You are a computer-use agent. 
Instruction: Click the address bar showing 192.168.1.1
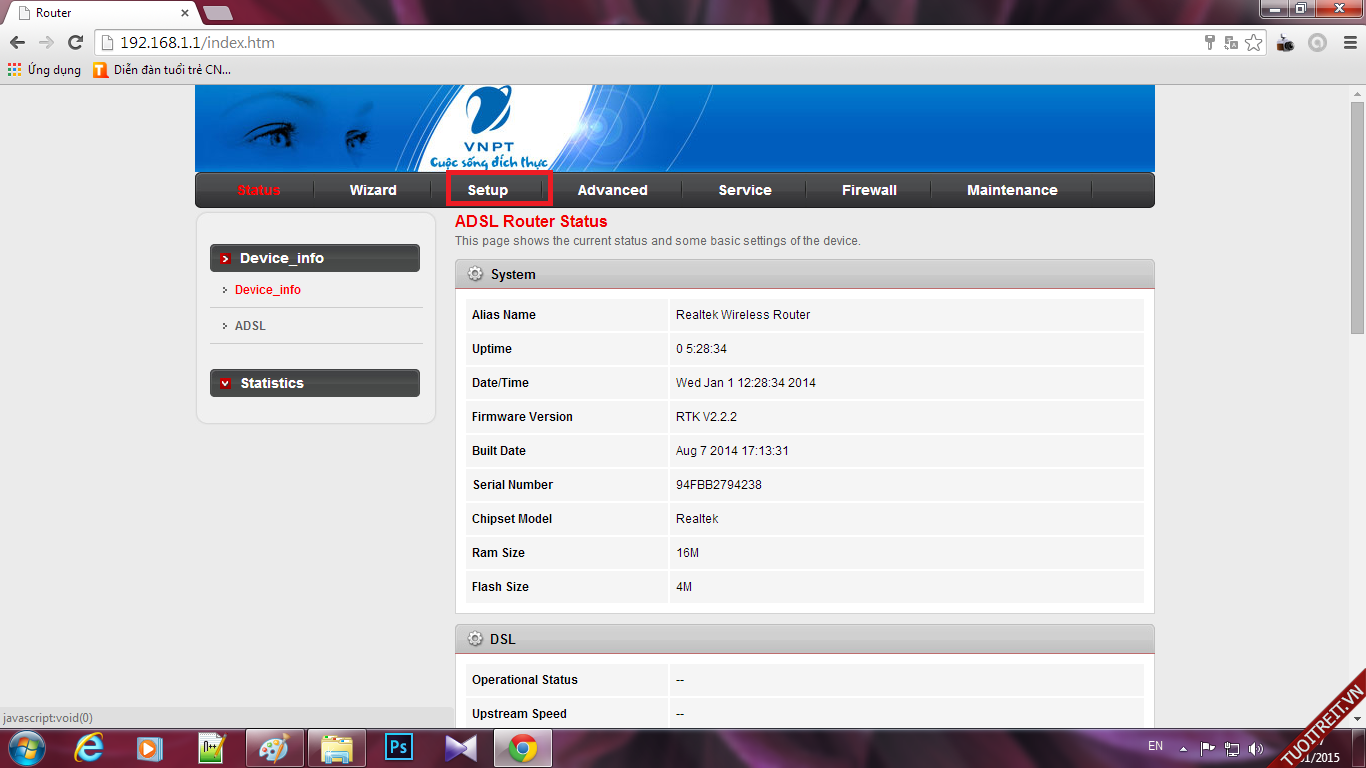(600, 43)
